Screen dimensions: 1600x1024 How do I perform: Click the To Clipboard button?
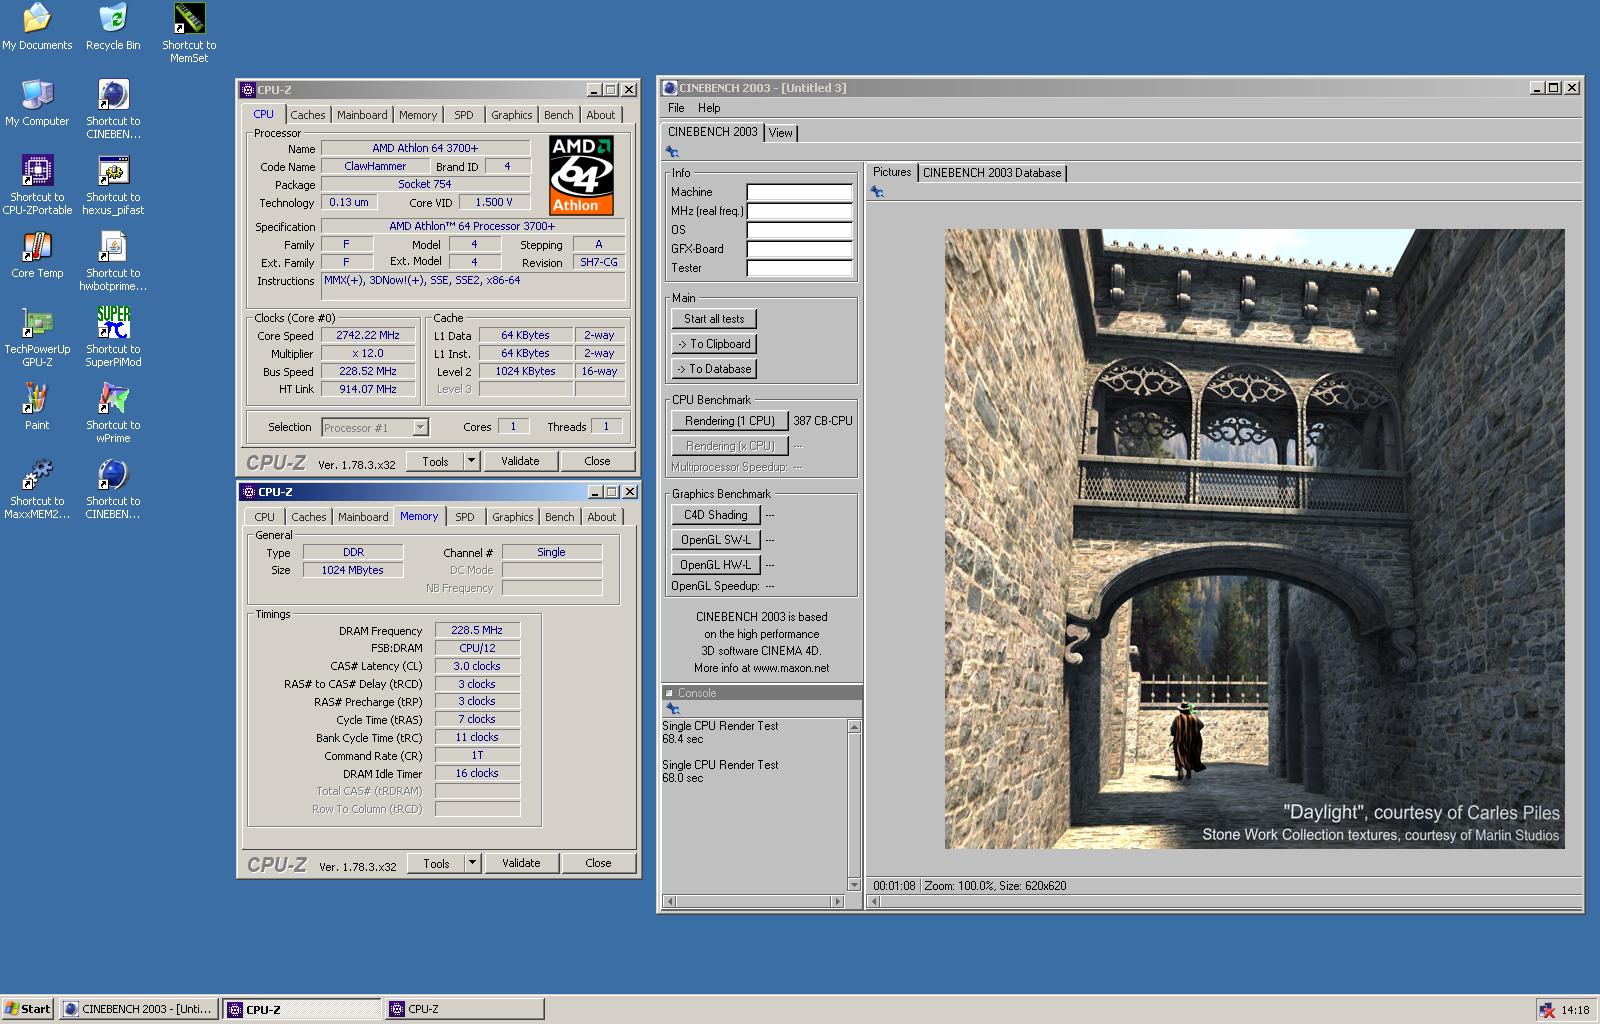point(714,344)
